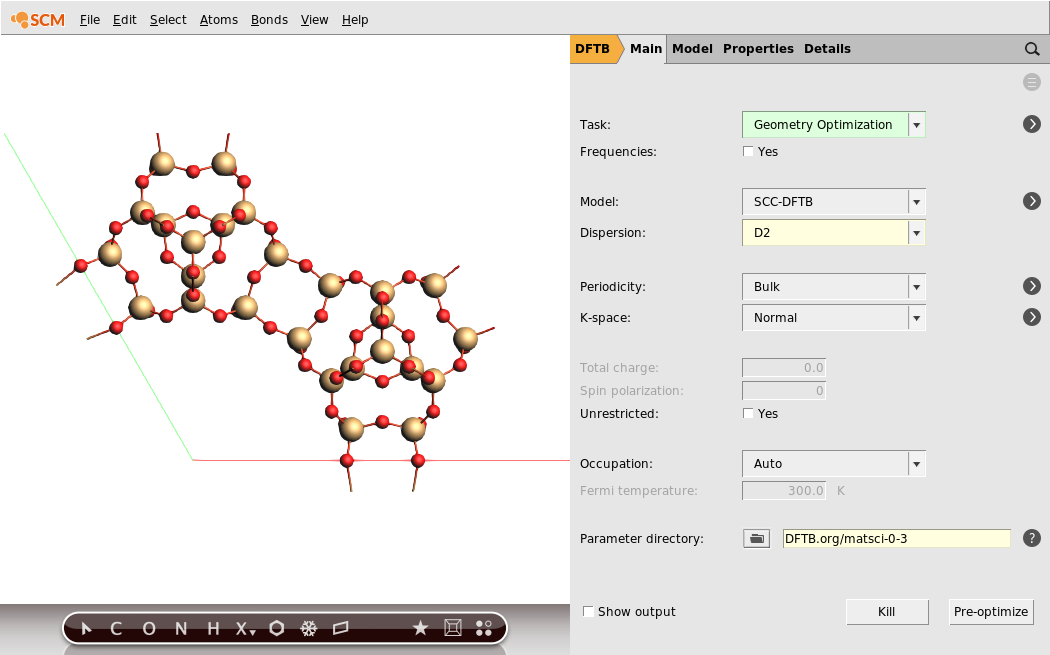1050x655 pixels.
Task: Open the parameter directory folder browser
Action: click(756, 538)
